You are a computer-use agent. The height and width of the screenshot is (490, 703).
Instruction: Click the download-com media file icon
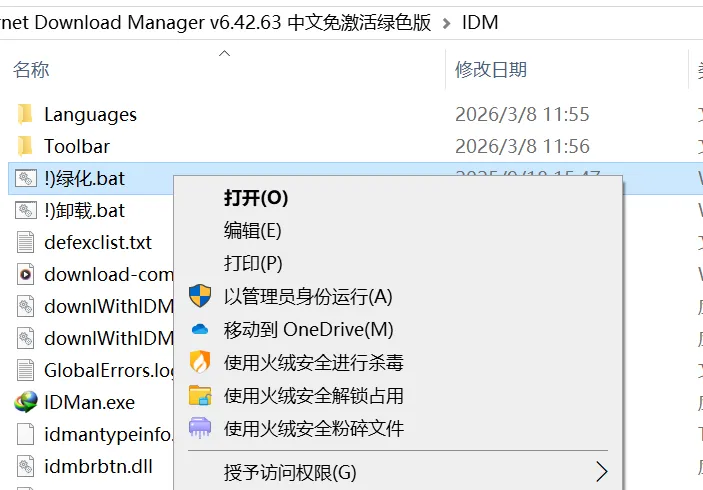point(26,274)
